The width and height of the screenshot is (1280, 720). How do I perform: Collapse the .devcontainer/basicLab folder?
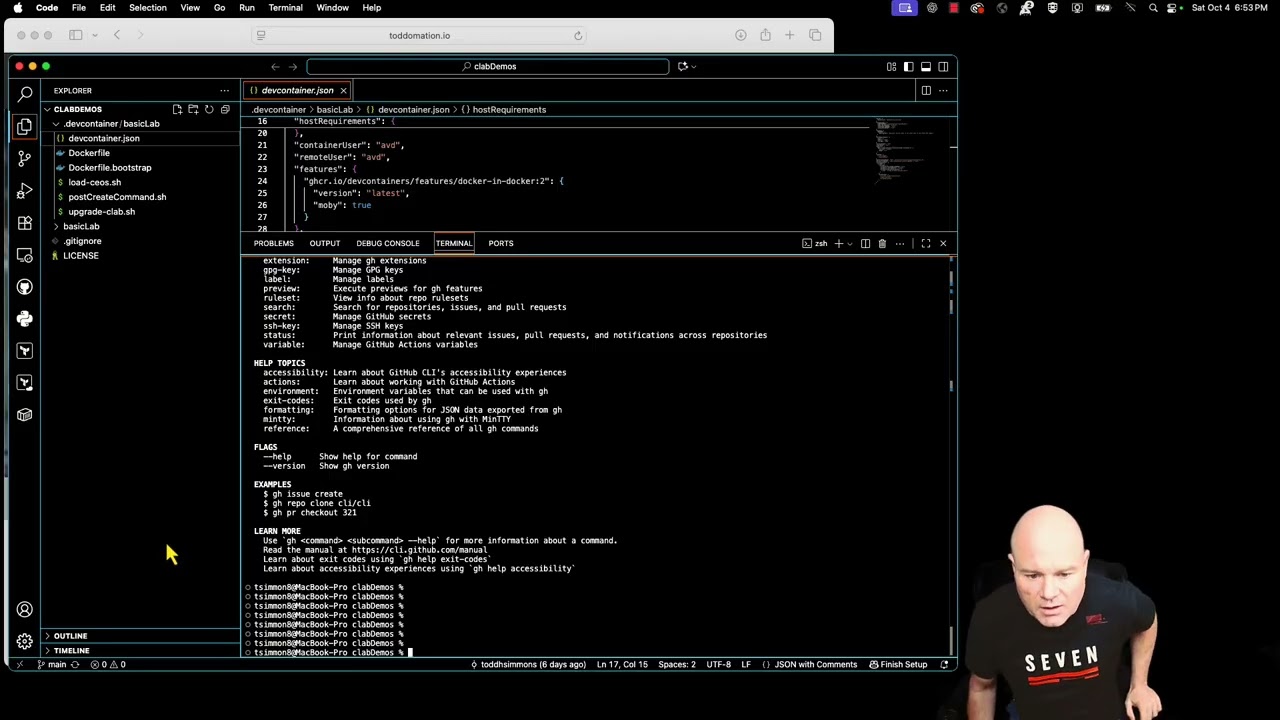tap(140, 124)
